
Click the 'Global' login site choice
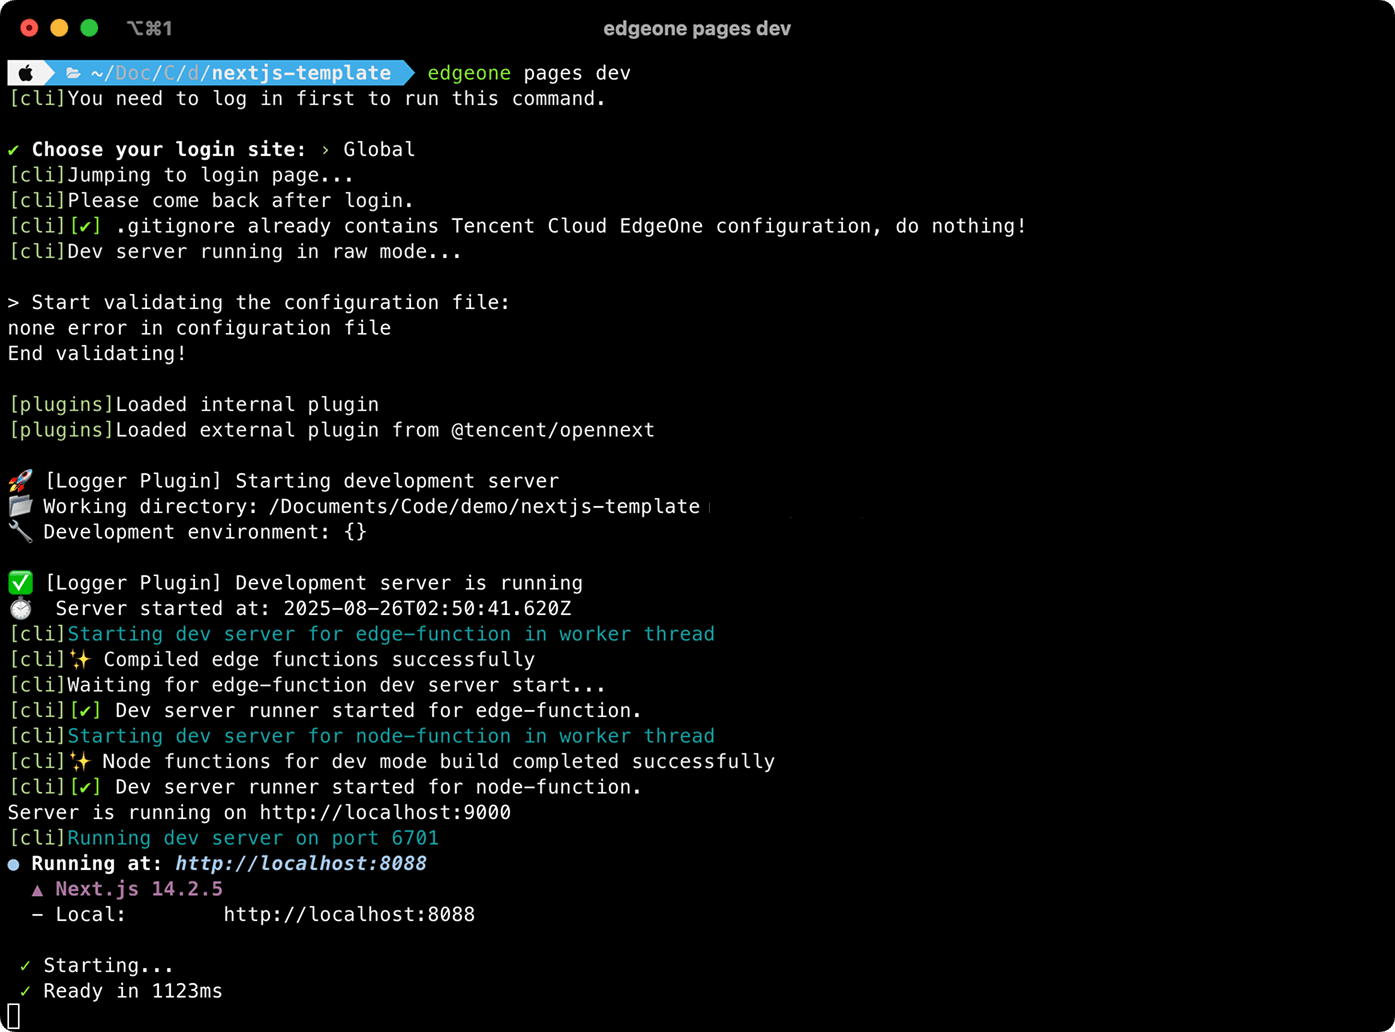coord(379,150)
